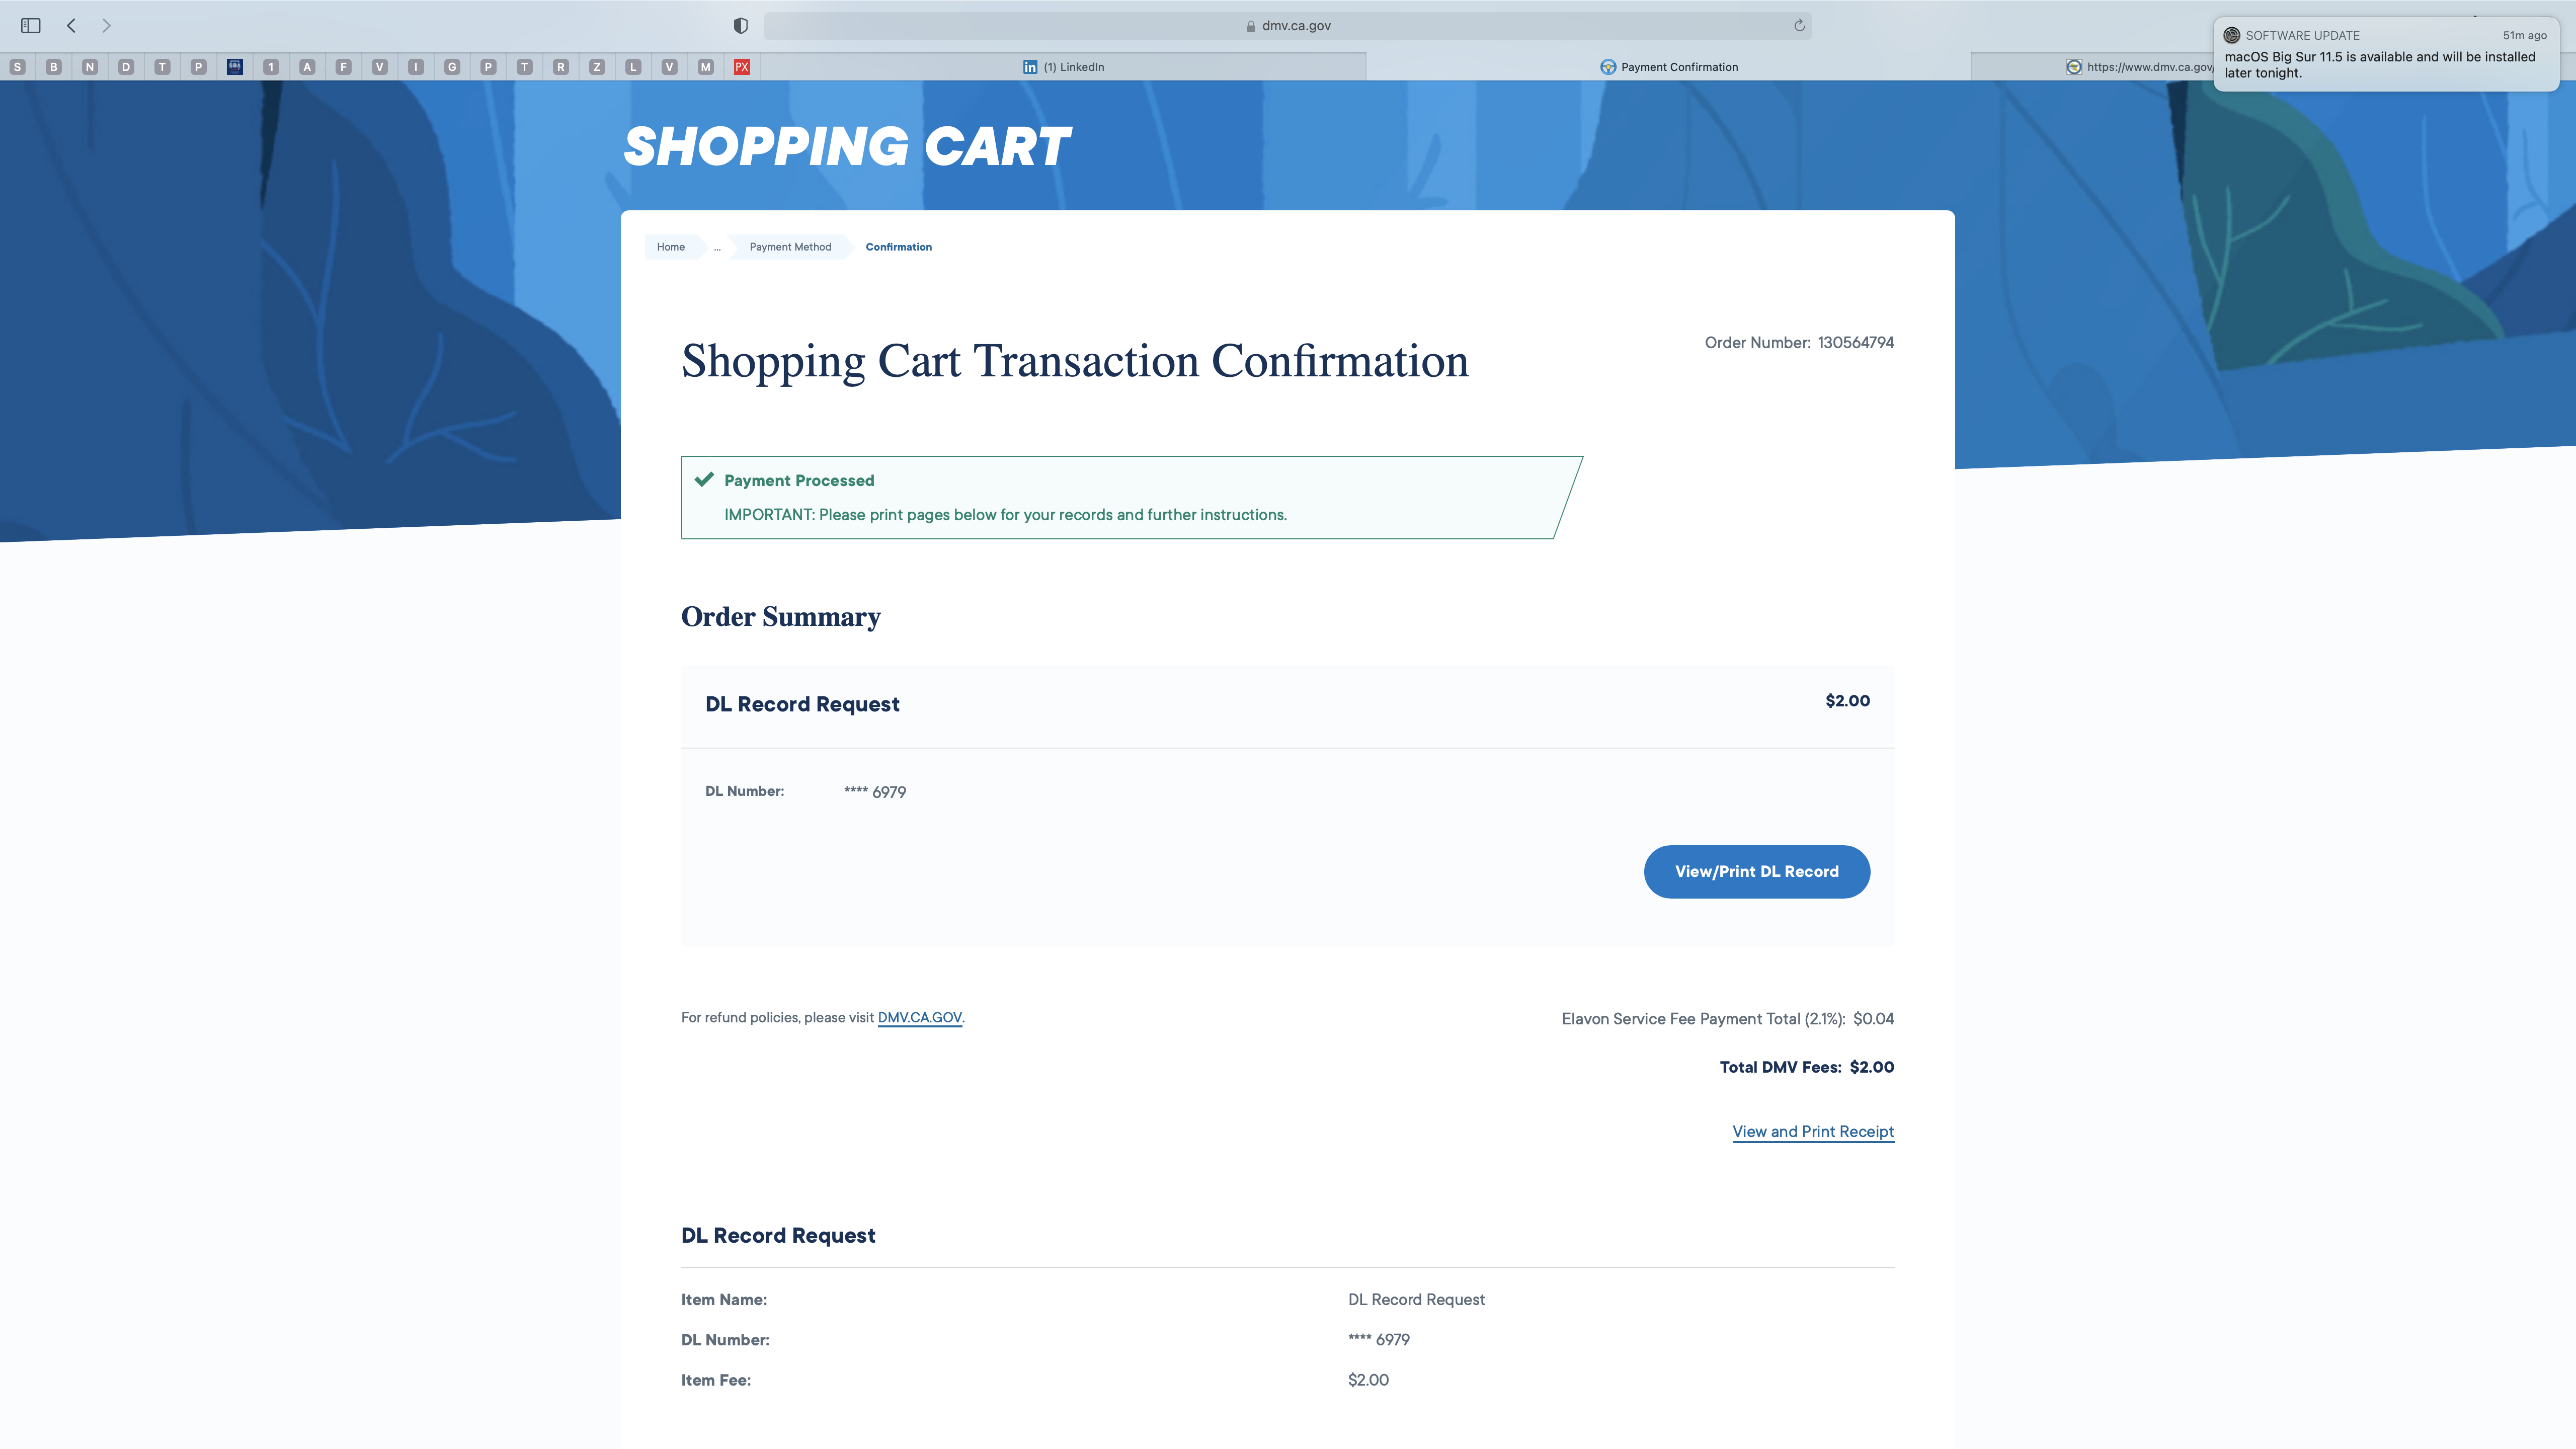Screen dimensions: 2576x1449
Task: Open the Privacy Report shield icon
Action: pos(741,25)
